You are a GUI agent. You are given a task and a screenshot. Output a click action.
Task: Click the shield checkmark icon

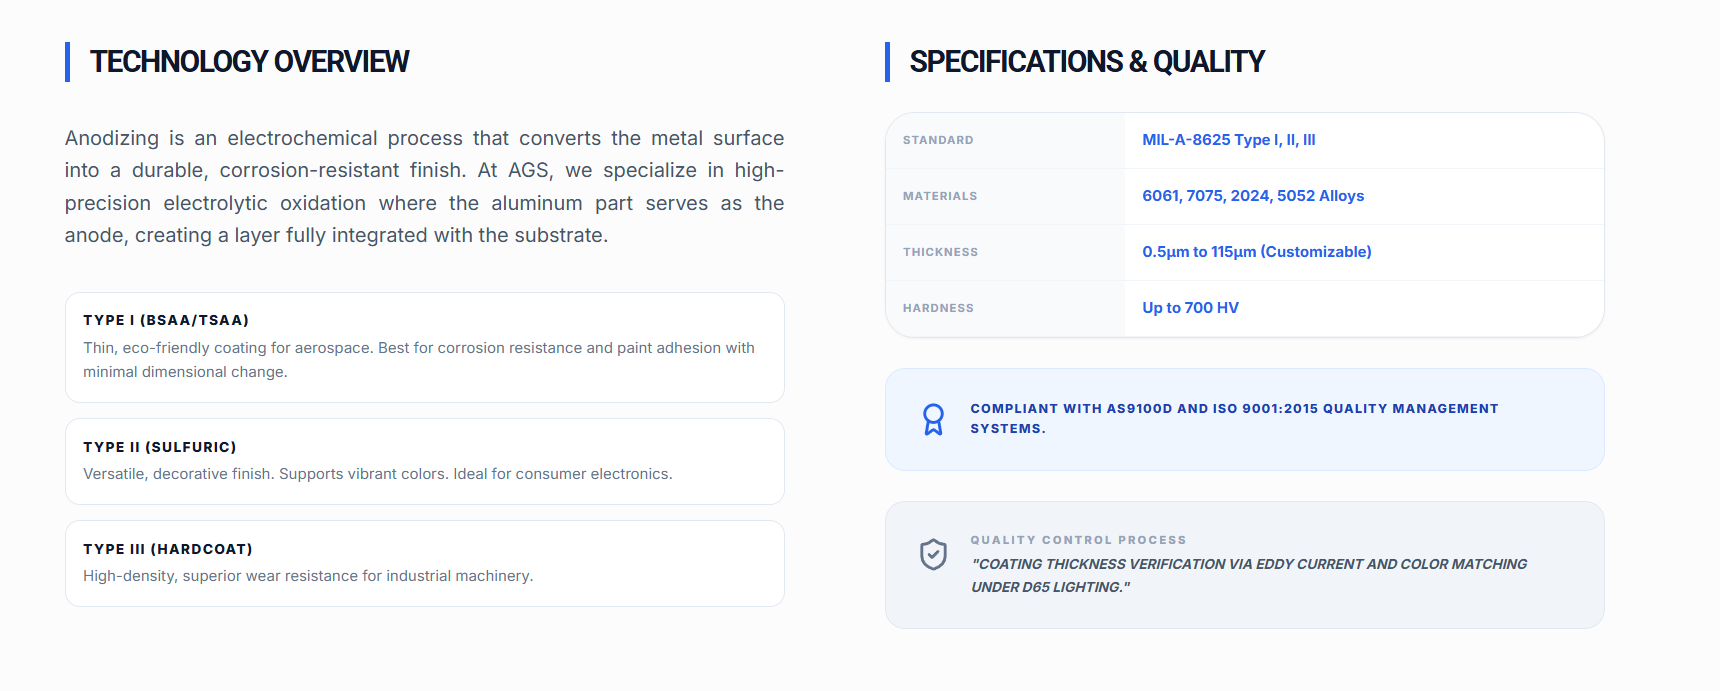point(933,554)
